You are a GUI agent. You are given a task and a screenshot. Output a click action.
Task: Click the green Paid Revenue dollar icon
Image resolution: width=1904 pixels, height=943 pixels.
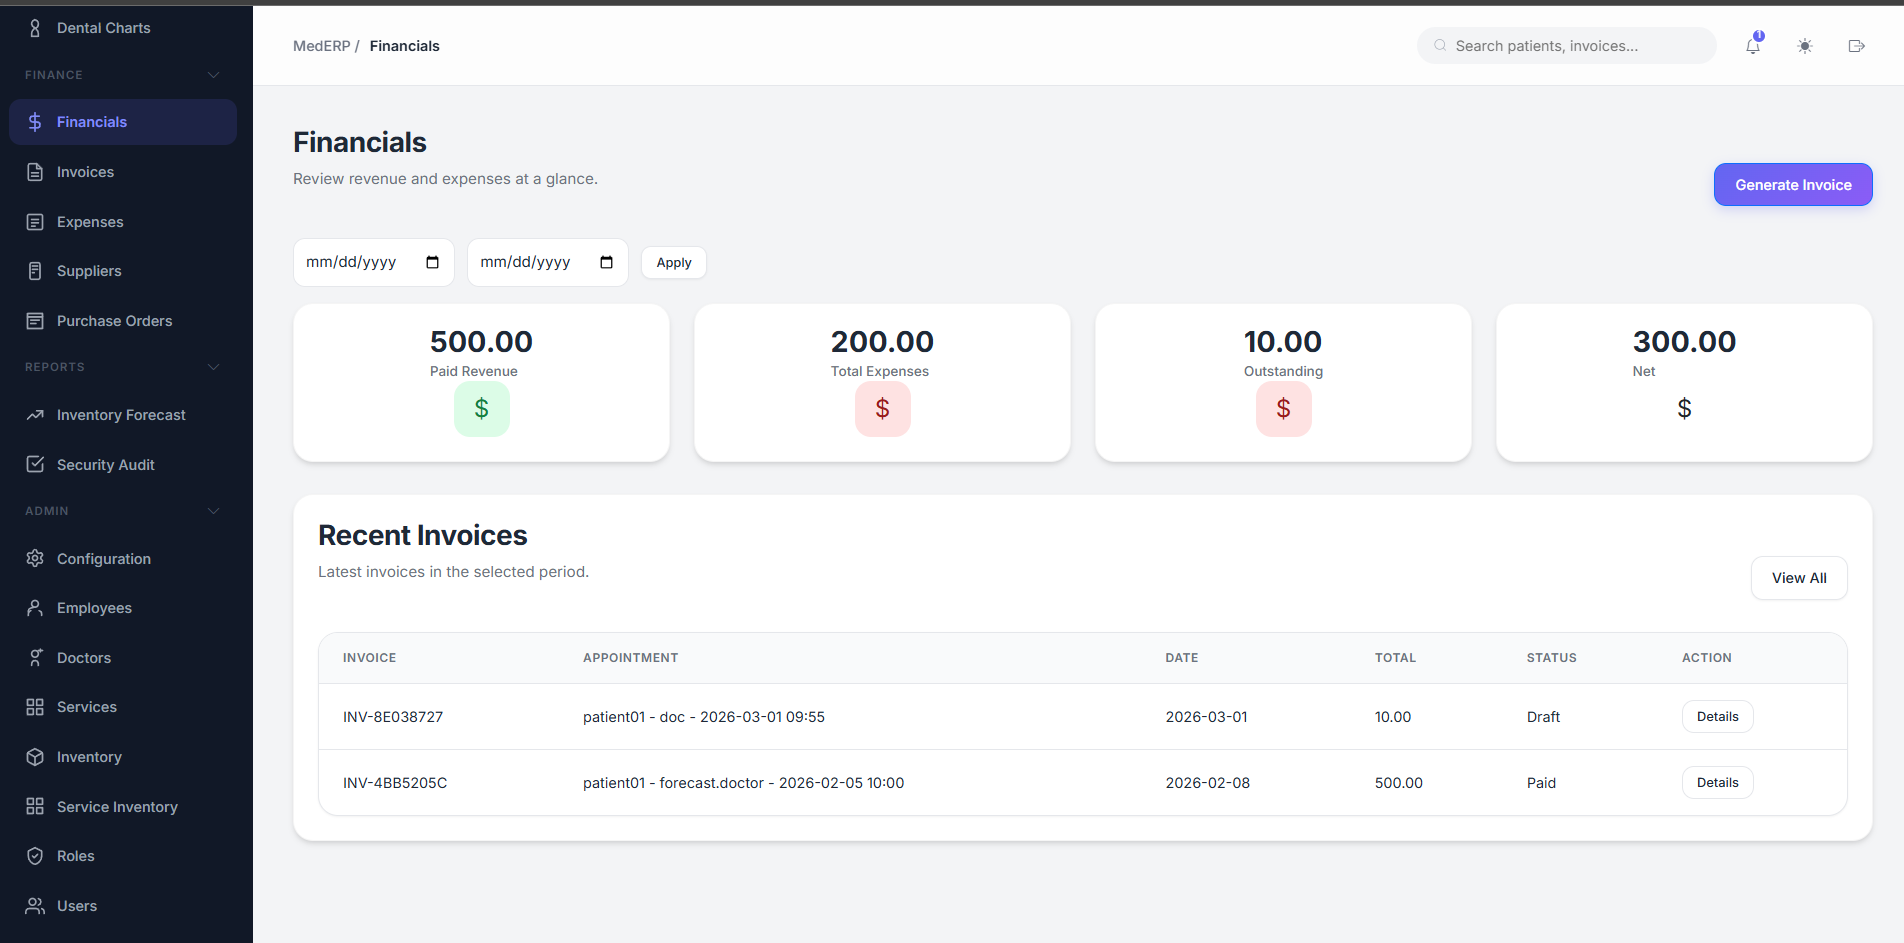tap(482, 409)
